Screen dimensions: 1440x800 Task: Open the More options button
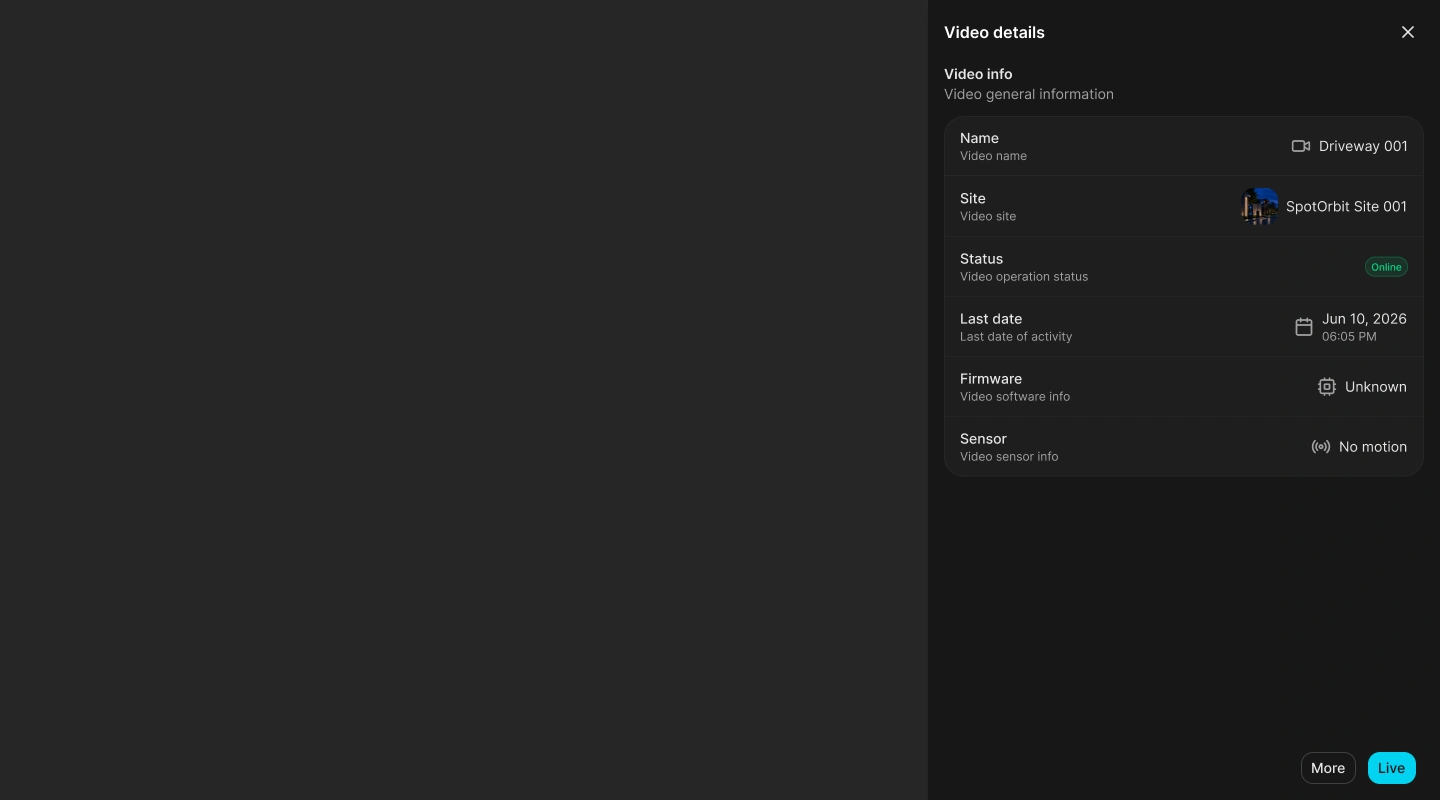click(x=1328, y=768)
